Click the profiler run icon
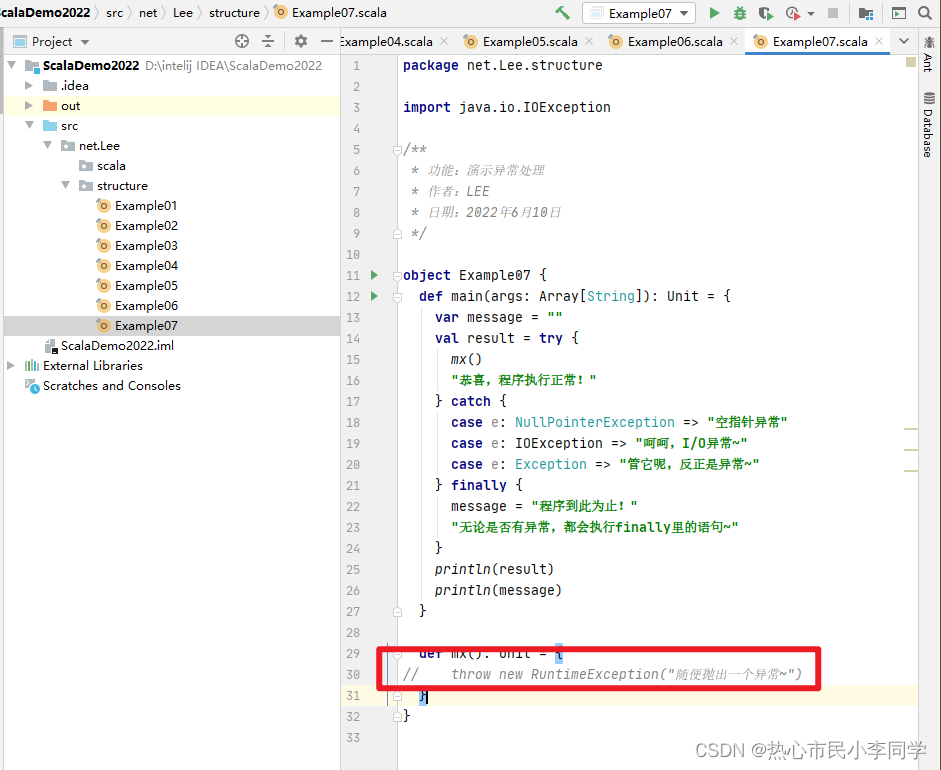This screenshot has width=941, height=770. (793, 13)
